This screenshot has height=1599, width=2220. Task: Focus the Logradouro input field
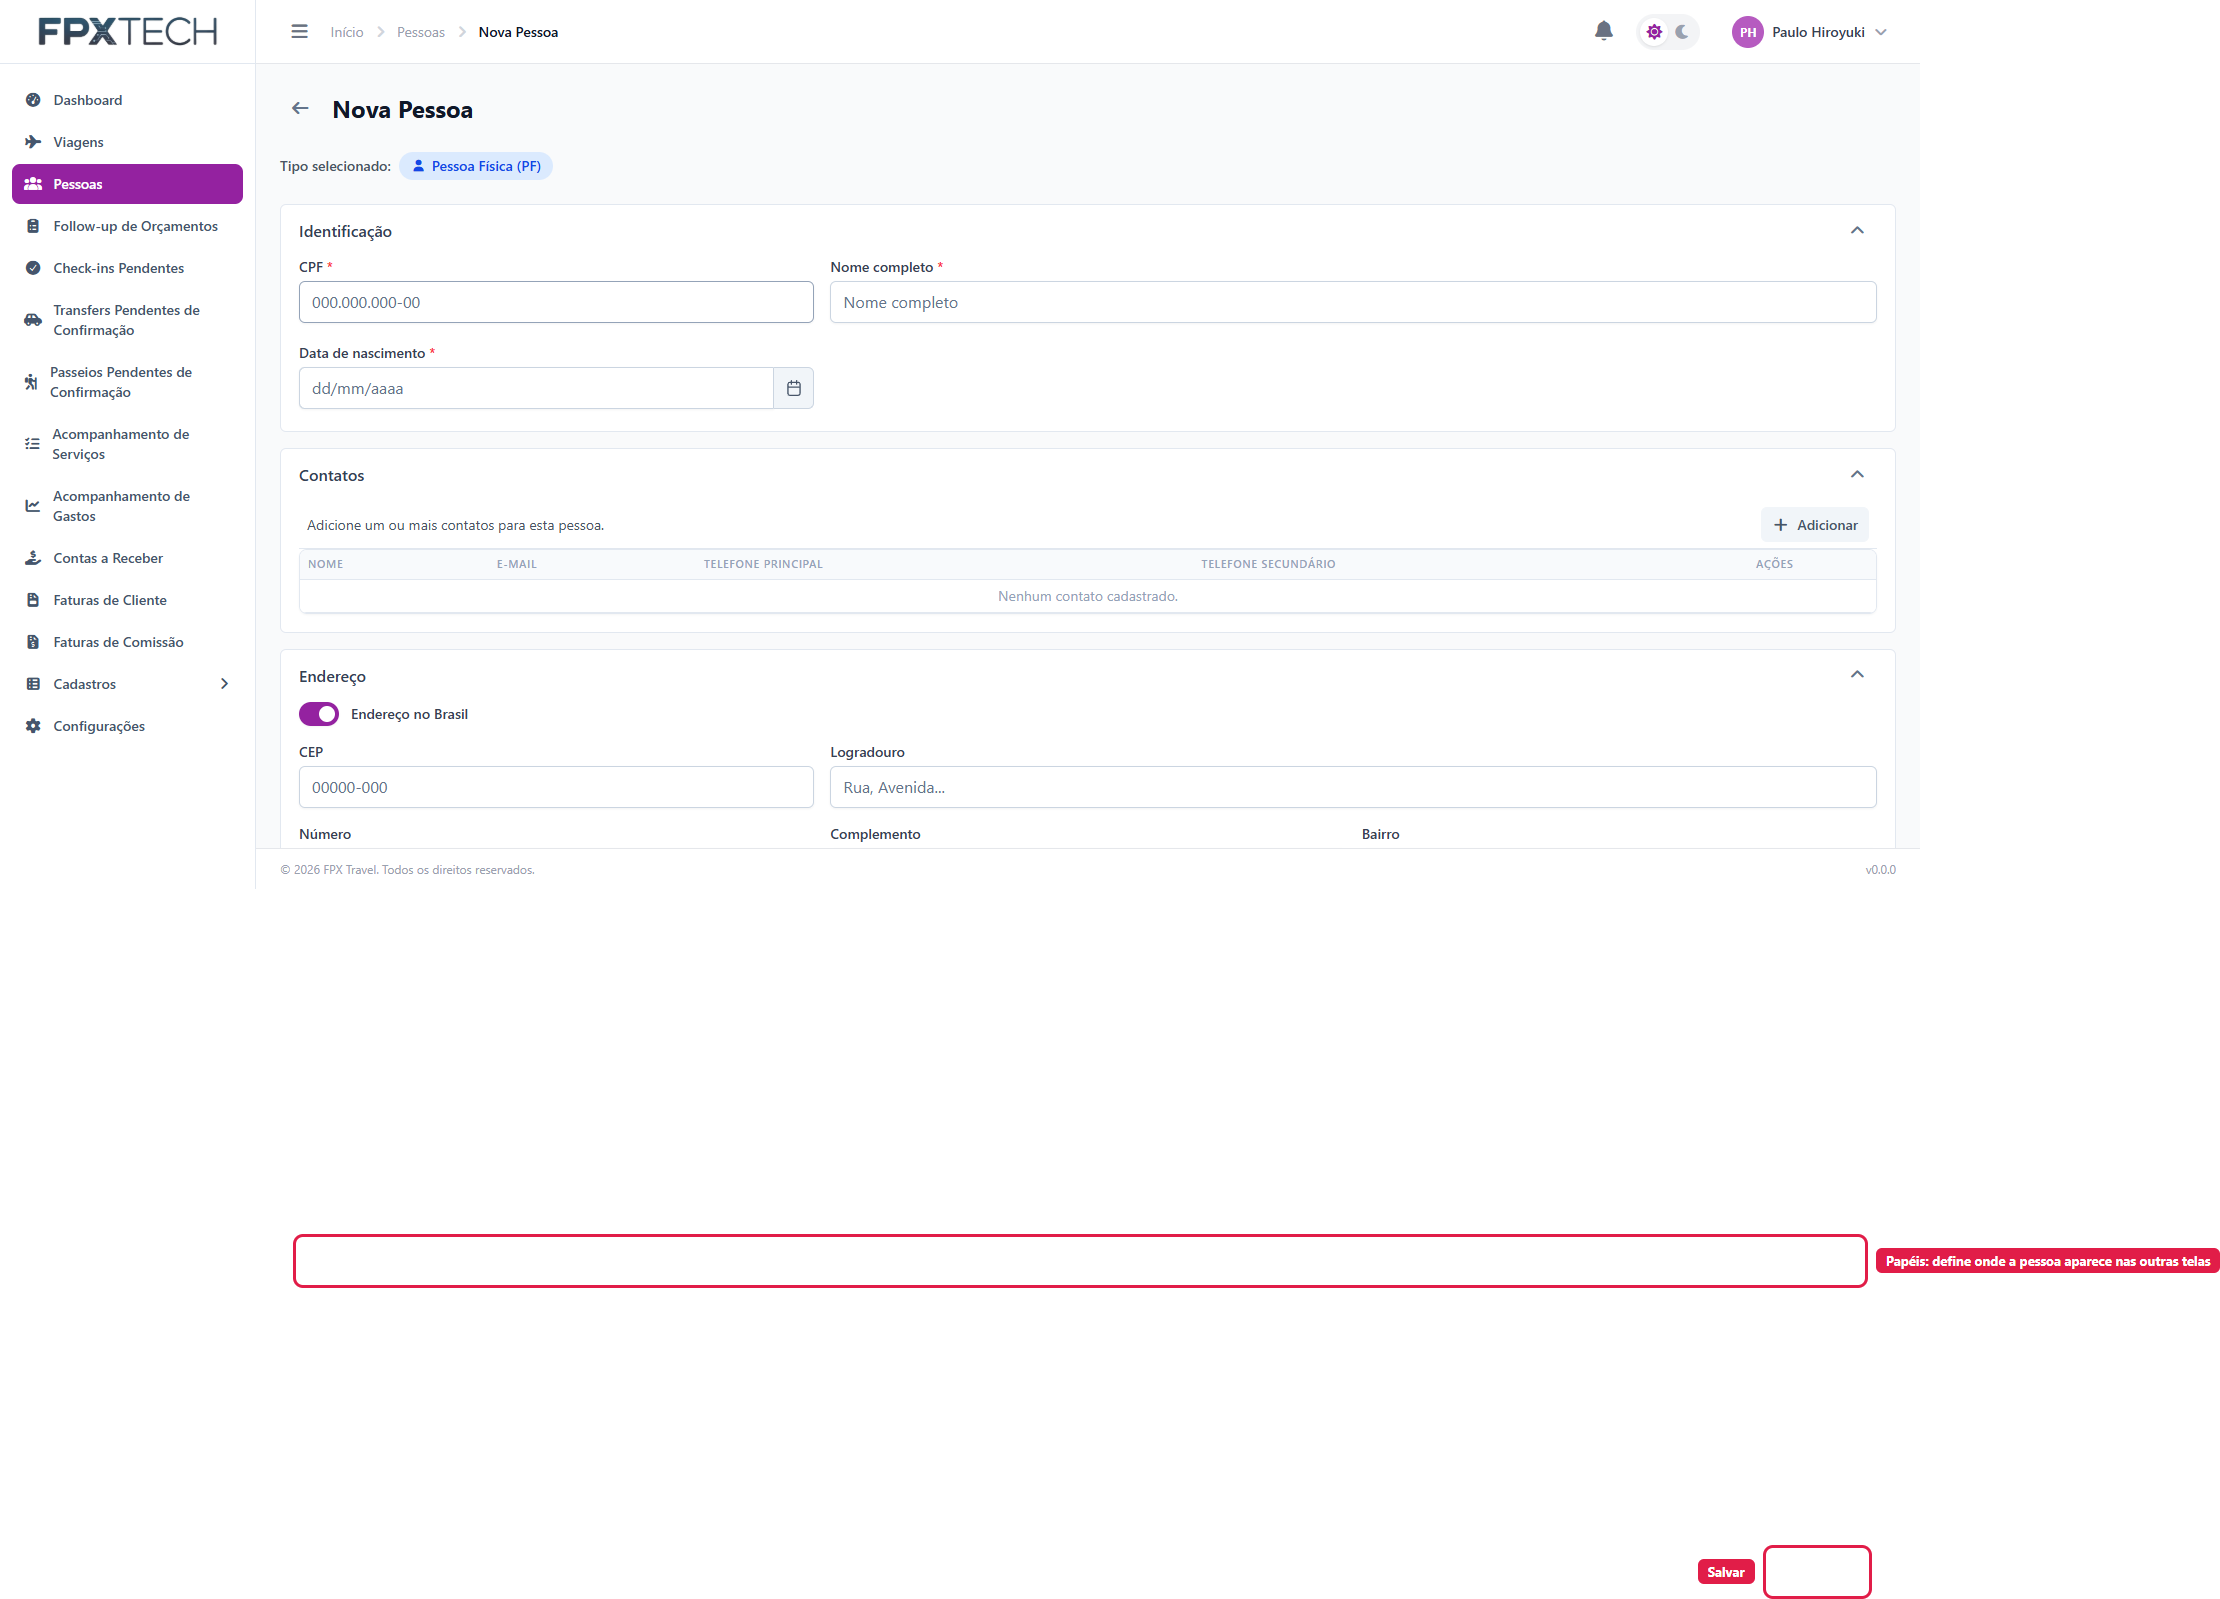[1353, 787]
